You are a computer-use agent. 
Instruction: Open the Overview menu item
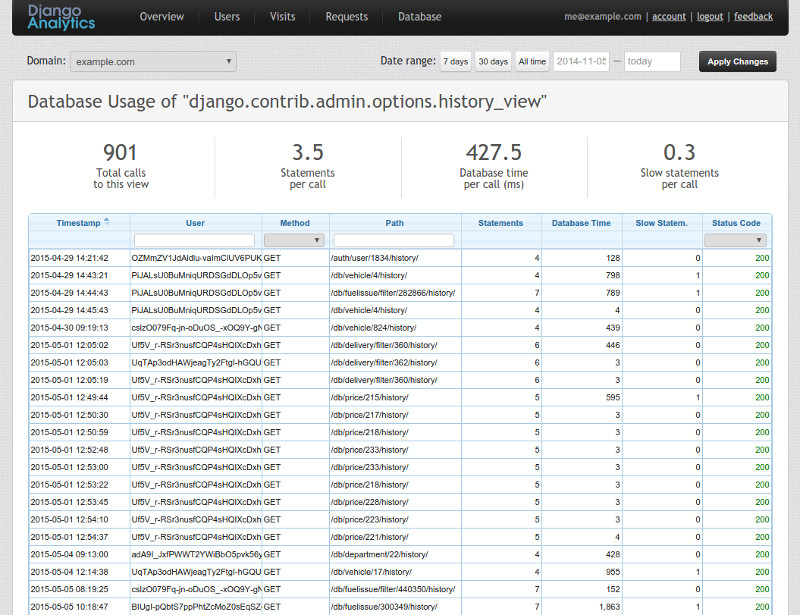[162, 17]
